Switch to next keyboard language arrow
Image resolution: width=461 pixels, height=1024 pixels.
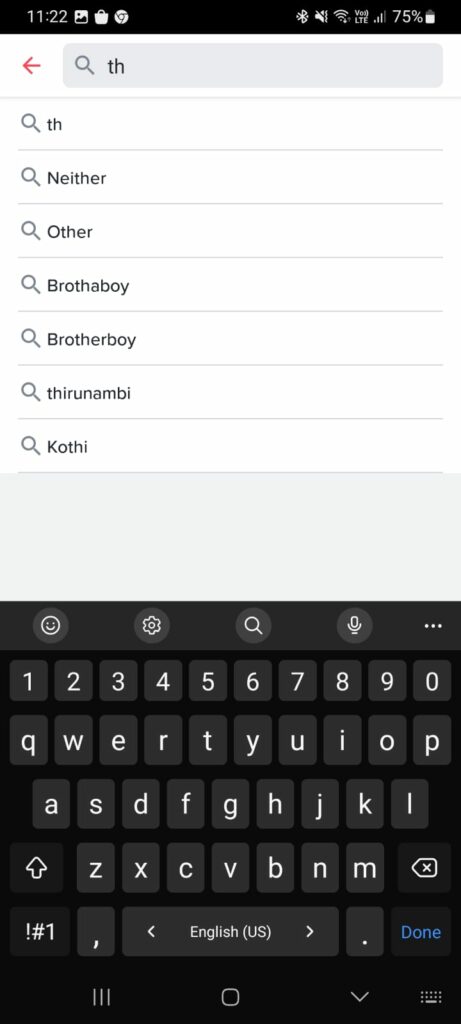[x=310, y=931]
